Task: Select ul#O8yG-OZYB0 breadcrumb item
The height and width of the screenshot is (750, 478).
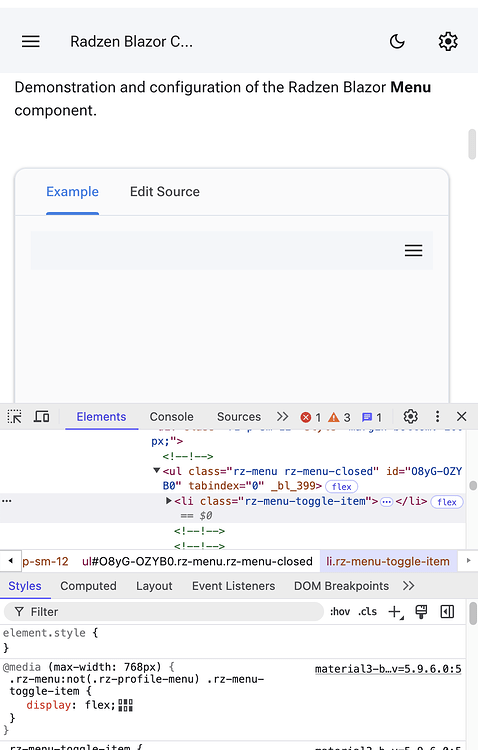Action: (197, 561)
